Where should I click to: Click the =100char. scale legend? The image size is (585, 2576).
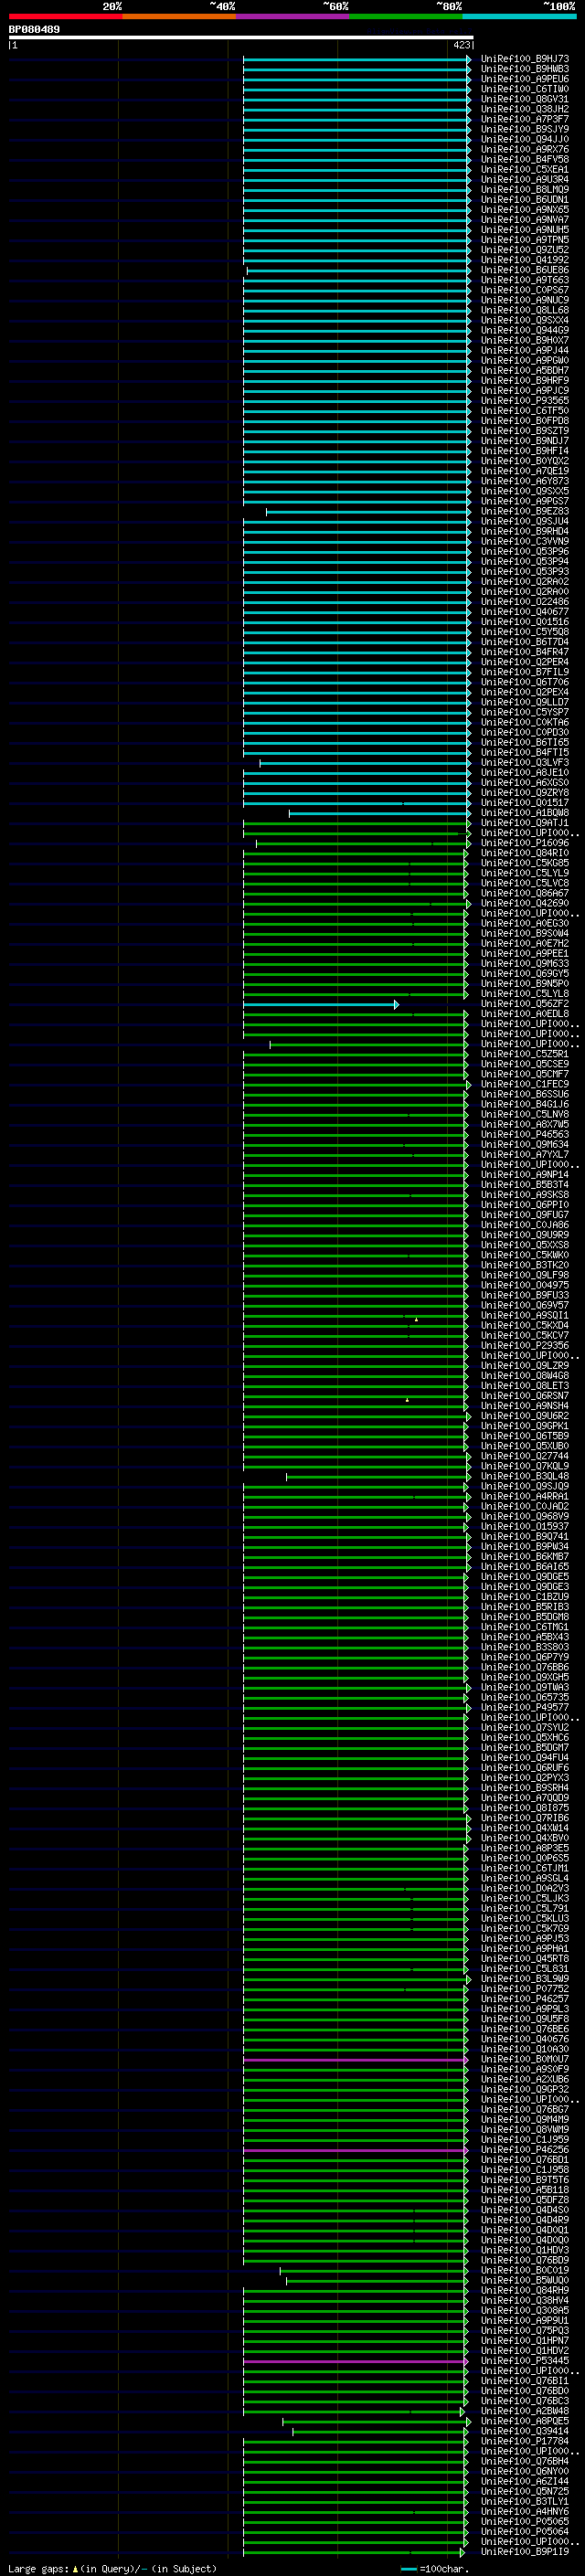434,2568
